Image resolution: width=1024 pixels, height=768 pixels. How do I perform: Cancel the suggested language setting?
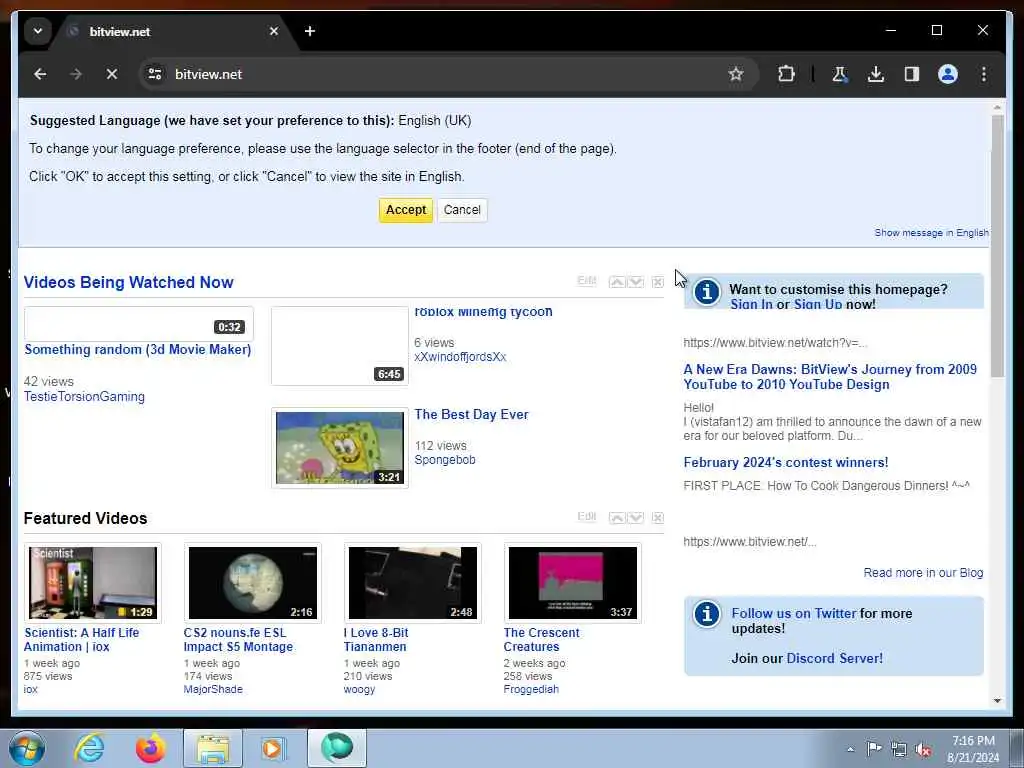[462, 210]
